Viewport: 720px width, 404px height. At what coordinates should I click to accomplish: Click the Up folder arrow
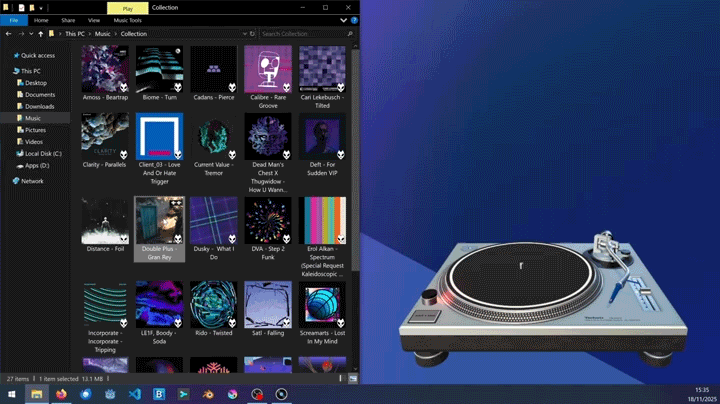point(40,34)
